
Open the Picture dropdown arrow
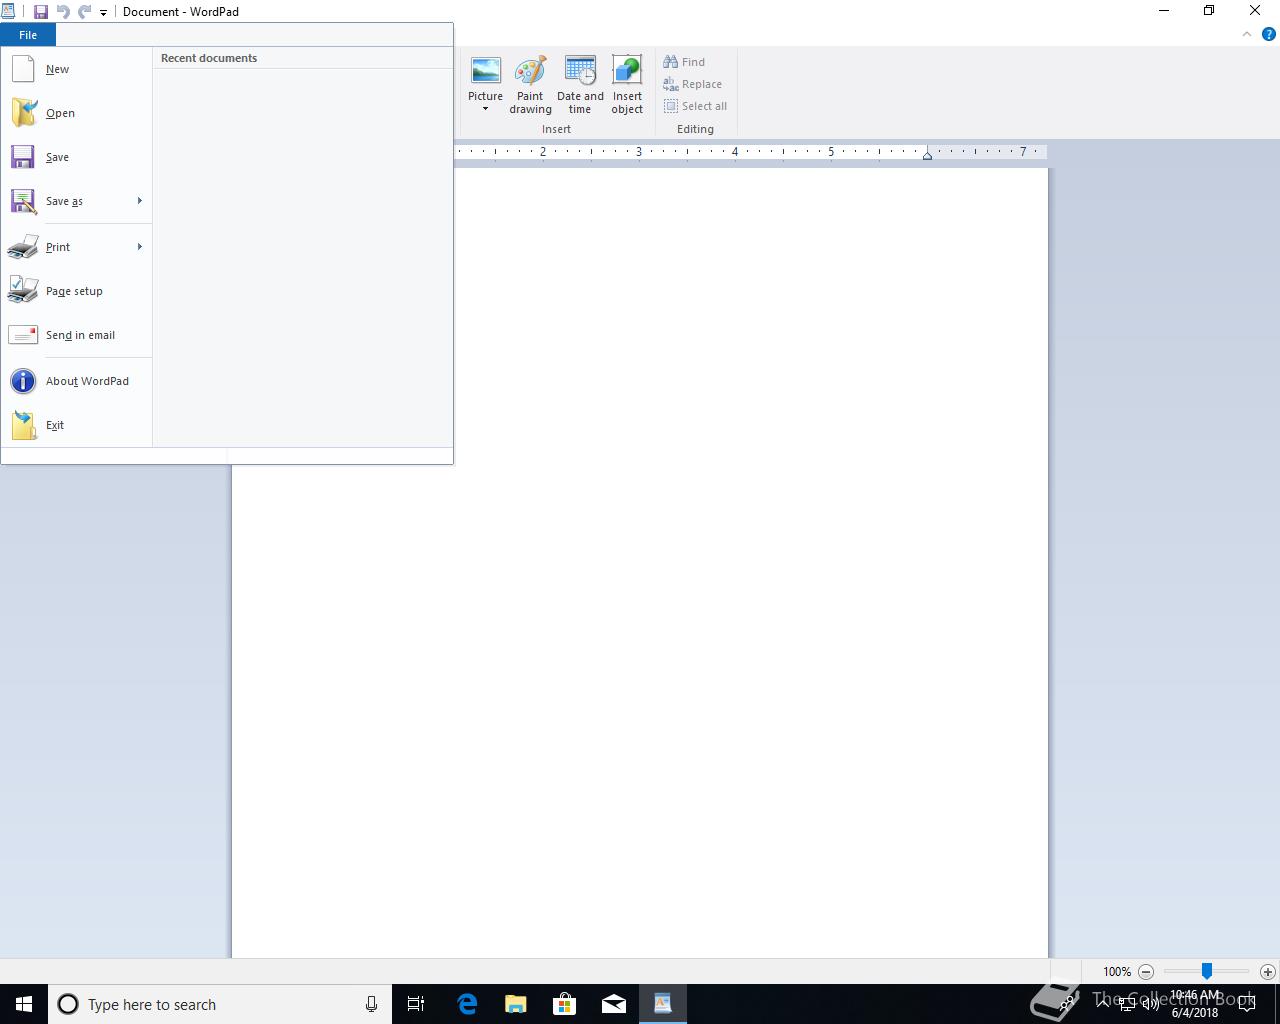point(485,109)
